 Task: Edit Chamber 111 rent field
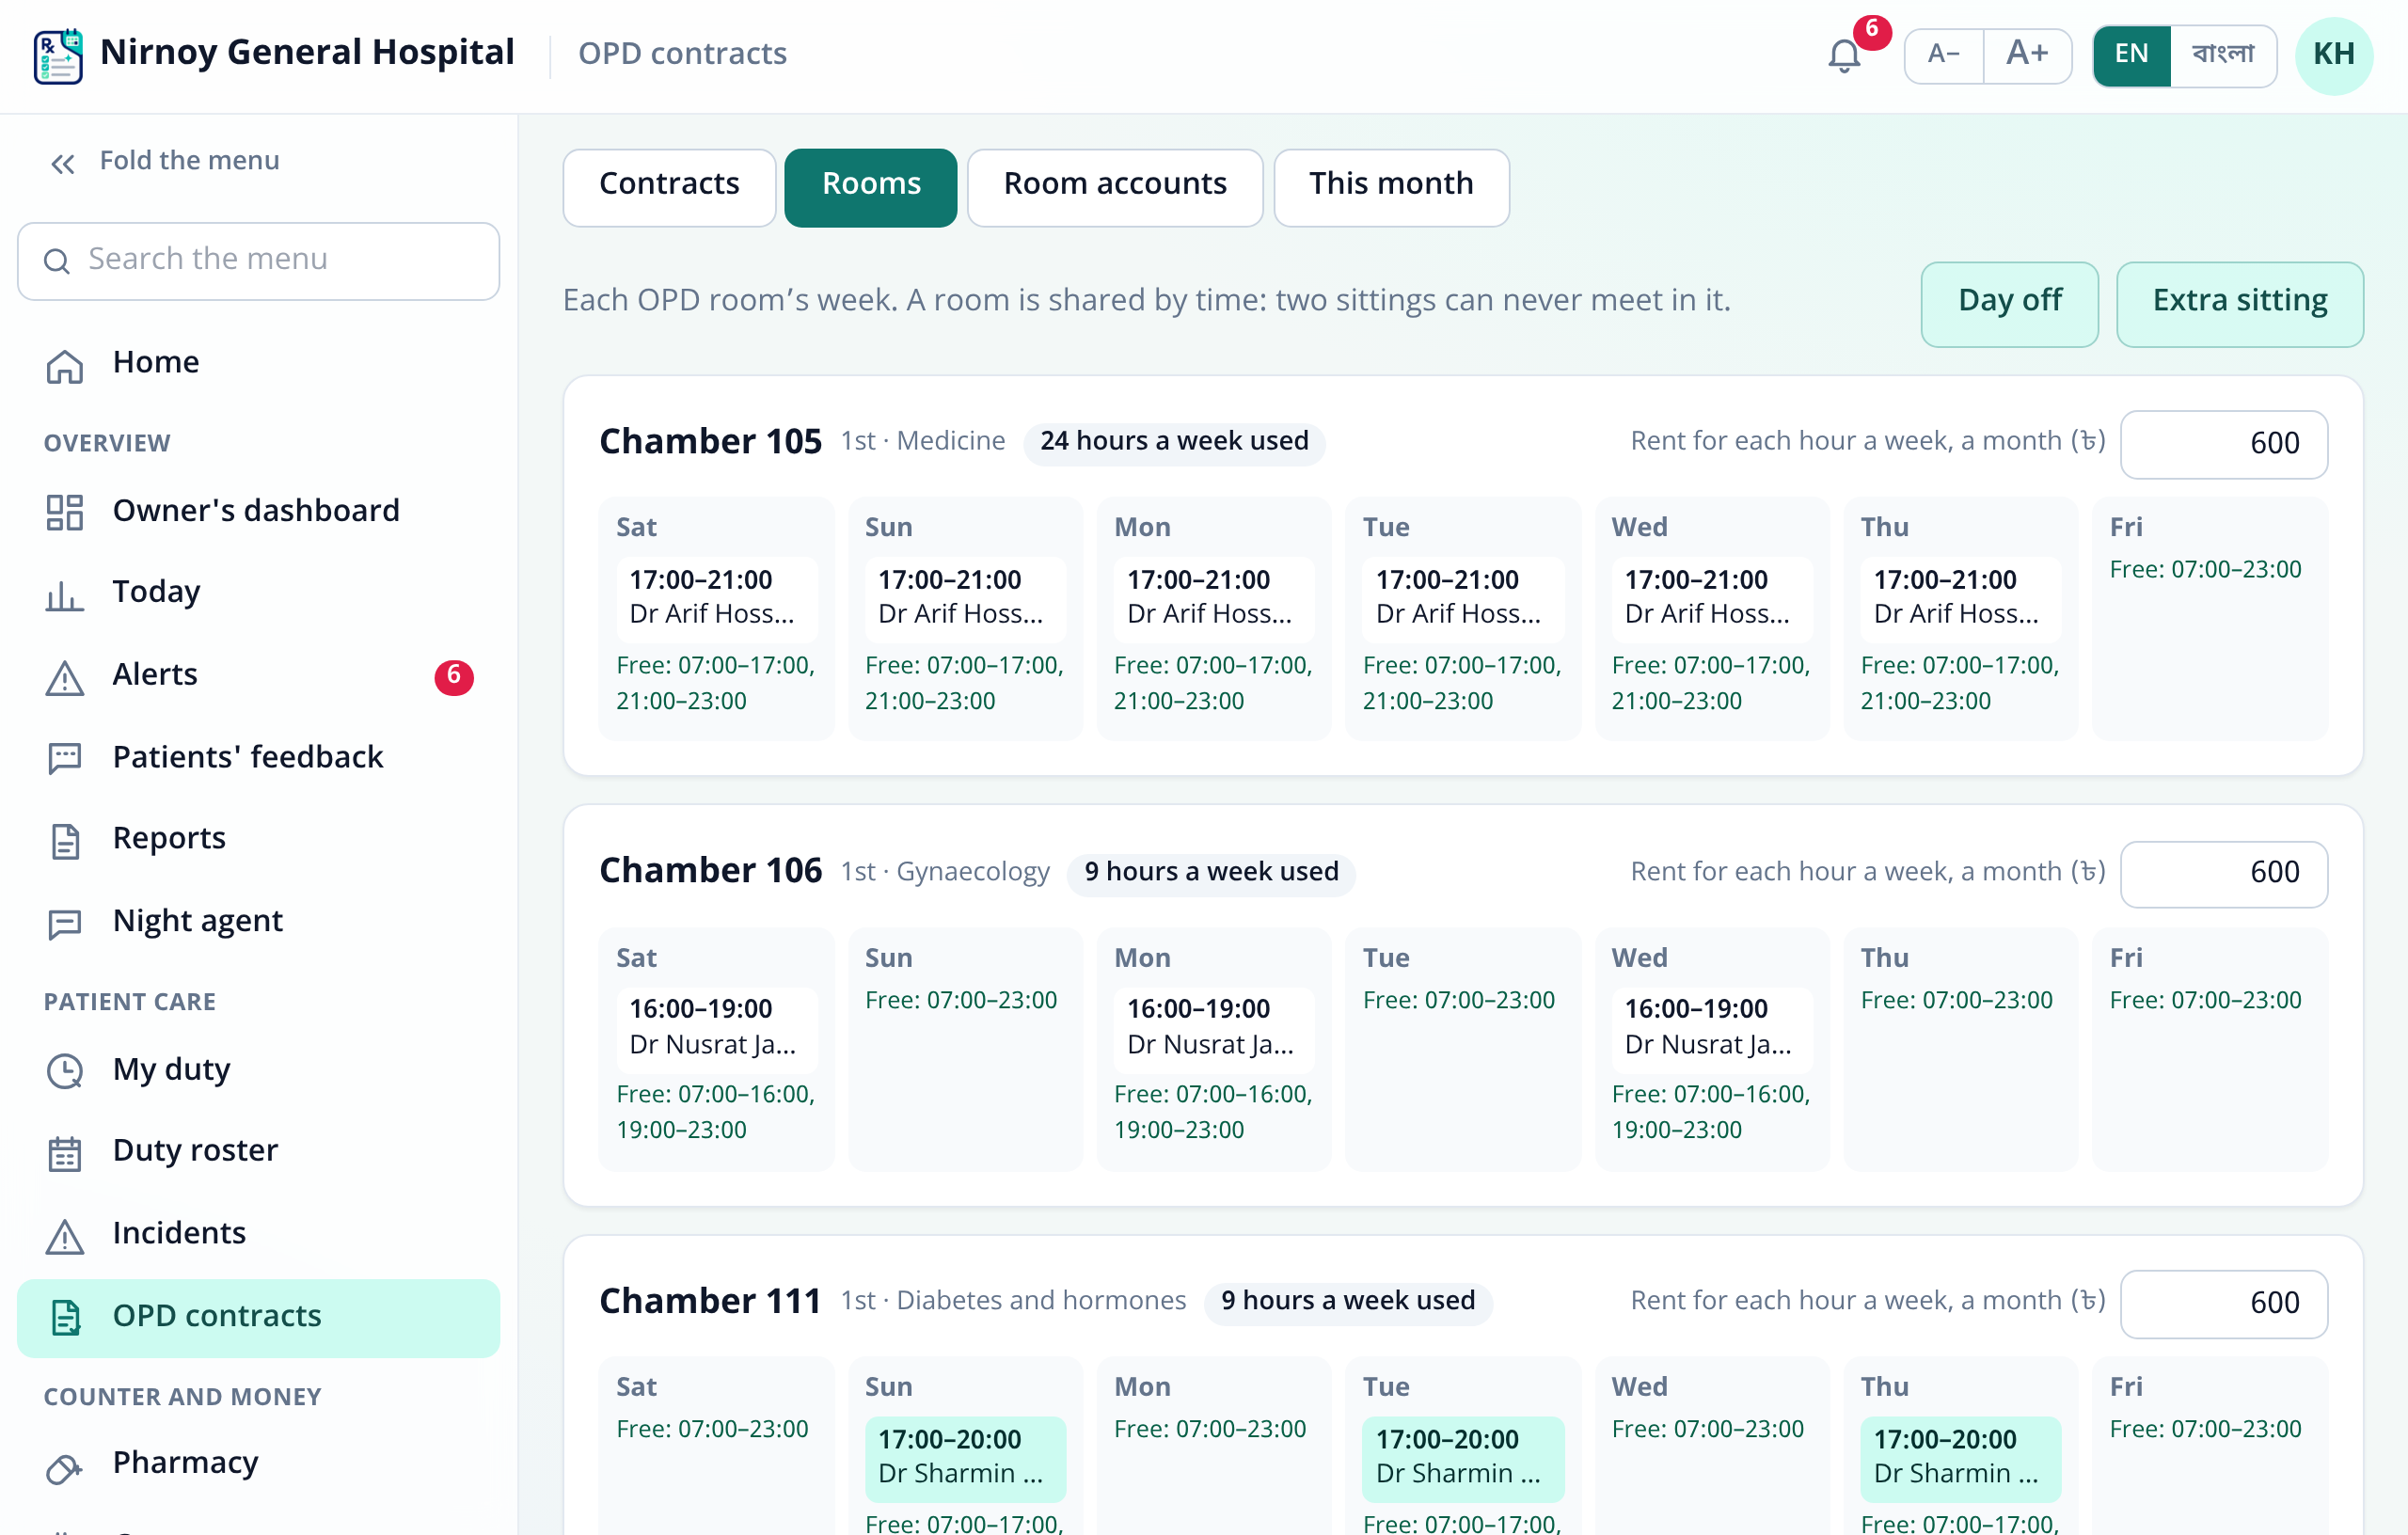2223,1304
